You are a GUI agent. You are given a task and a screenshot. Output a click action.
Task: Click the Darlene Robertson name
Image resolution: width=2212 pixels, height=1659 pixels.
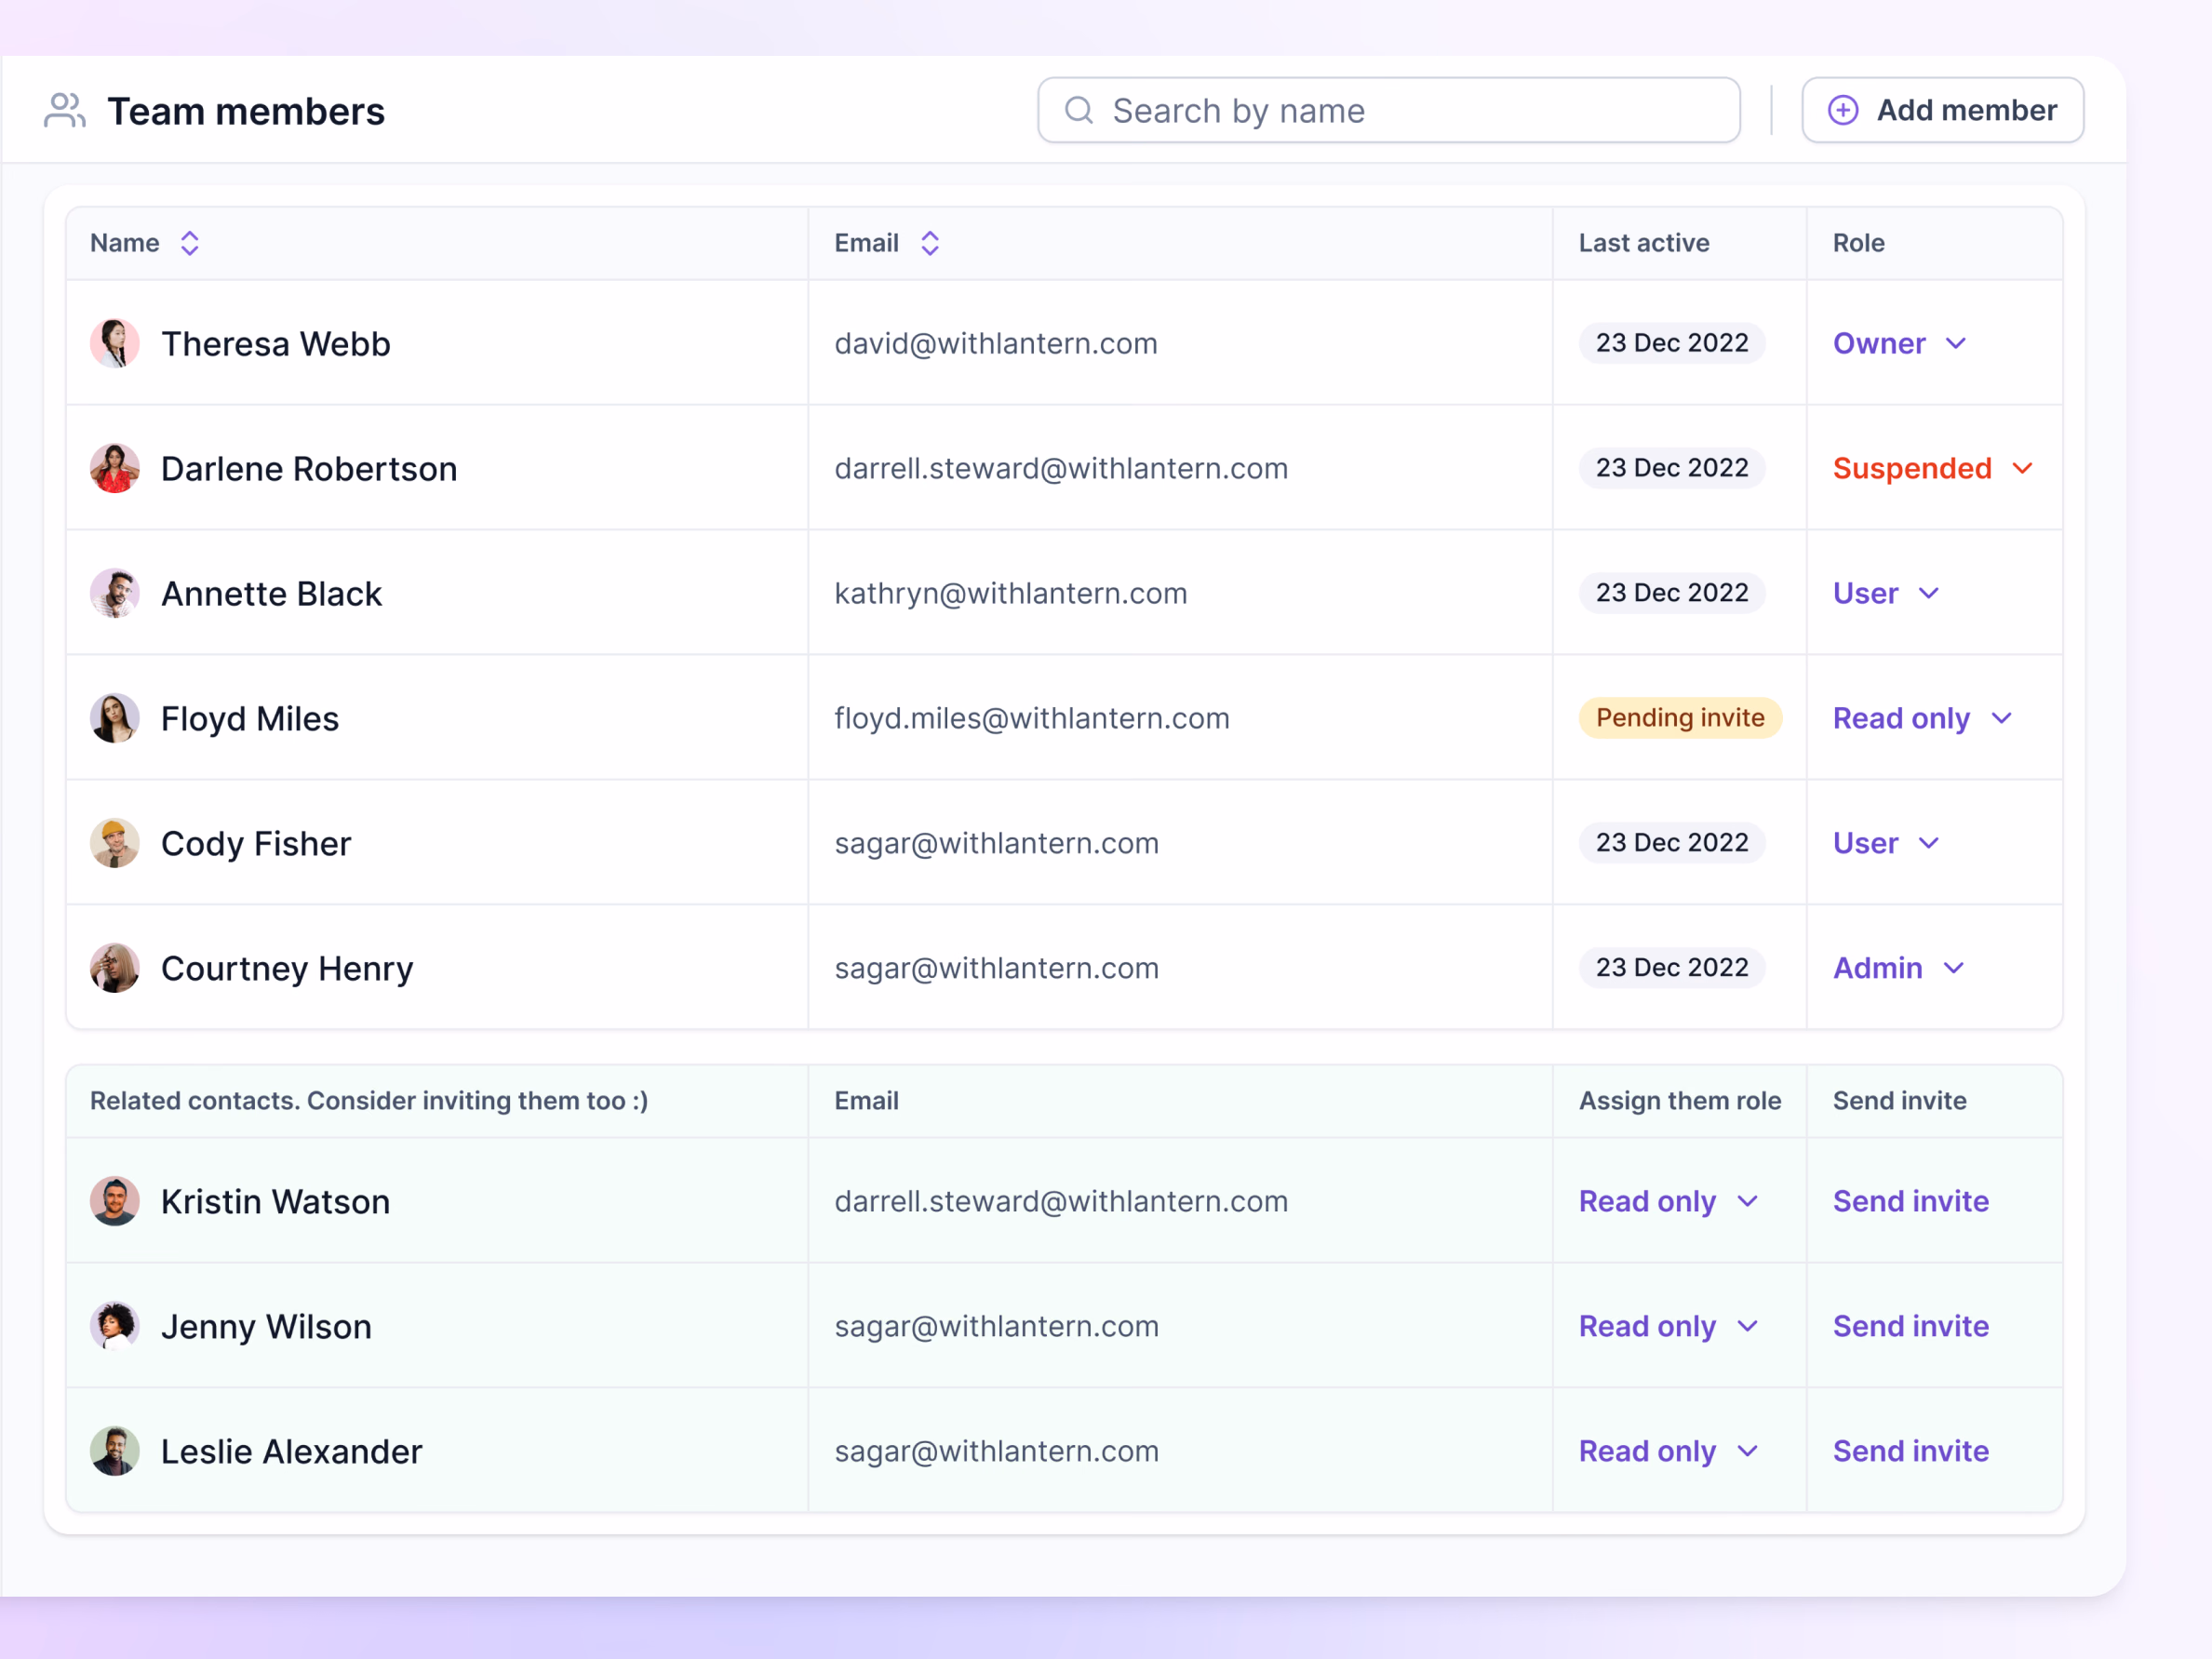pos(309,468)
